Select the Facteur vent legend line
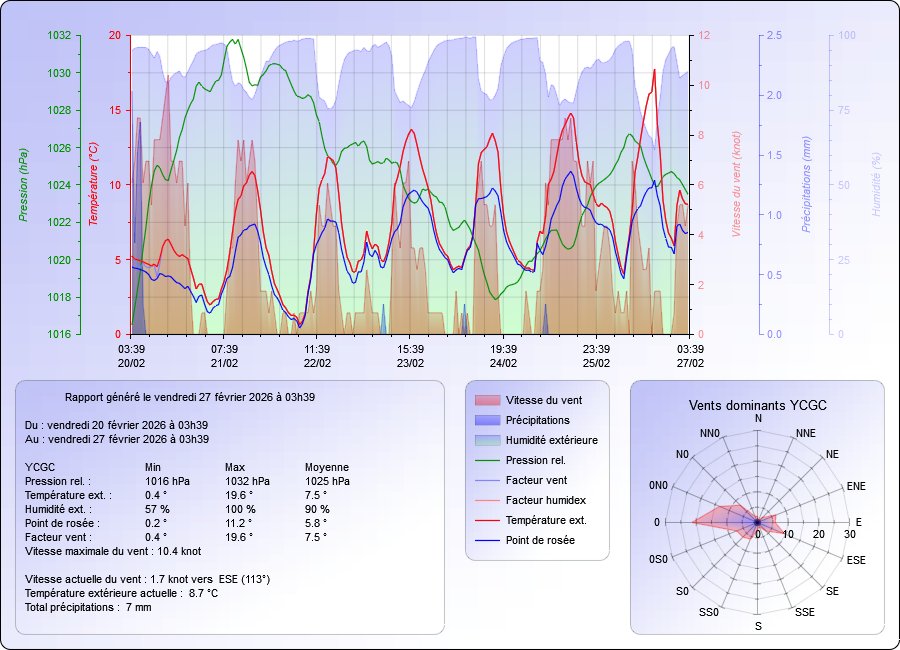This screenshot has width=900, height=650. (485, 480)
